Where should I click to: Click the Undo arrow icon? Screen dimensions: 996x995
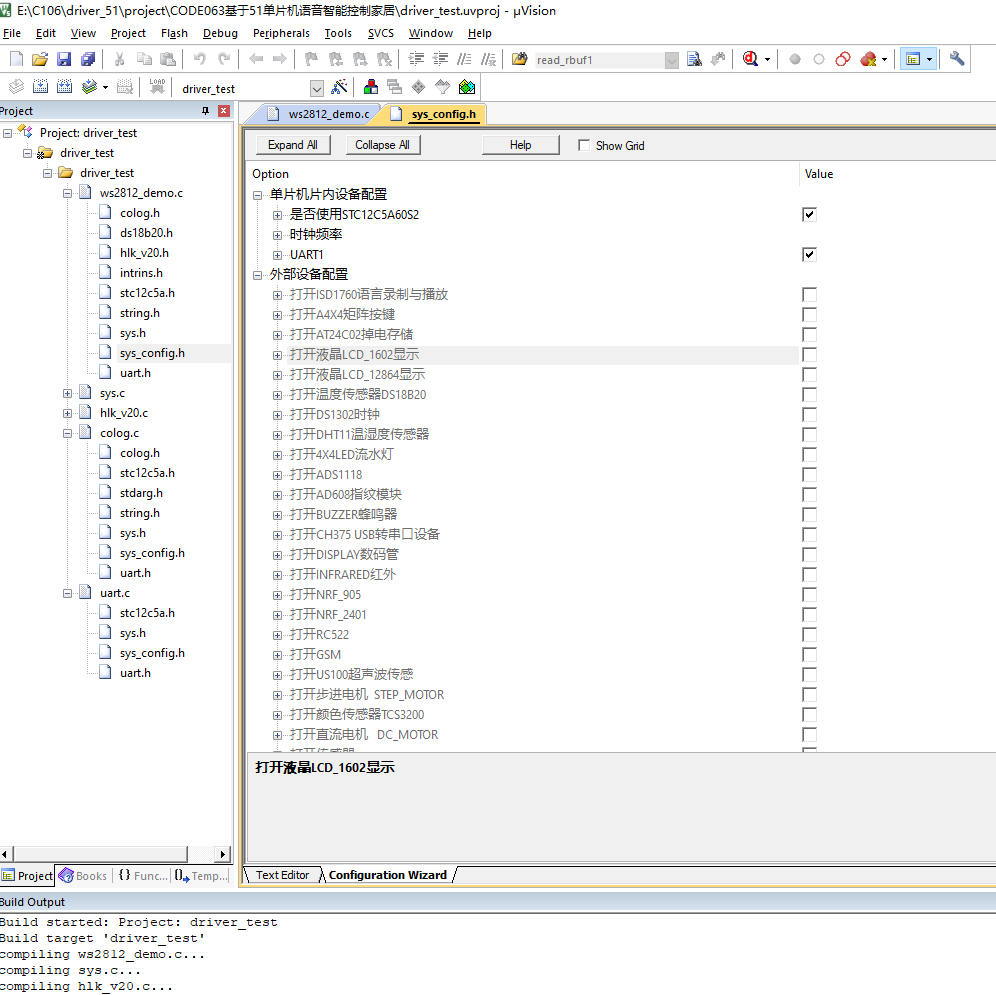199,59
